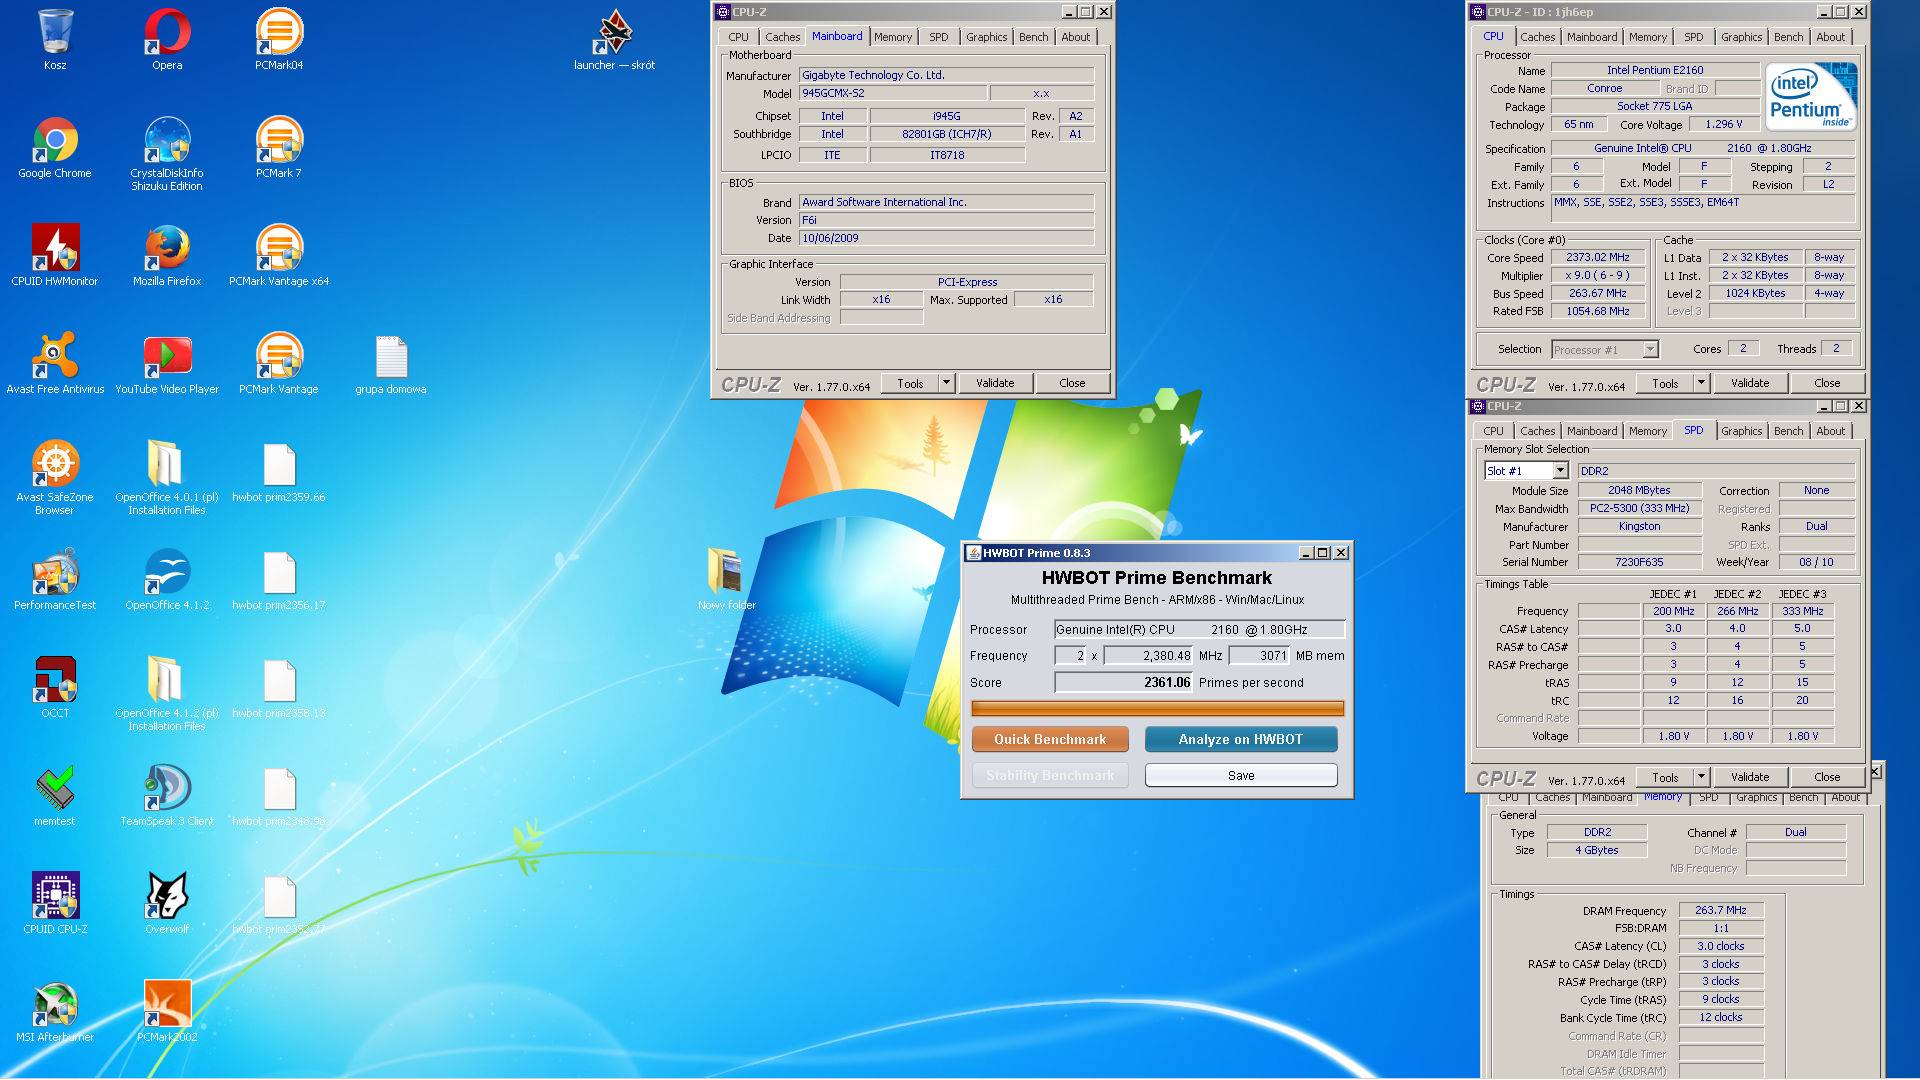Click Validate in Mainboard CPU-Z window
Viewport: 1920px width, 1080px height.
pos(995,383)
